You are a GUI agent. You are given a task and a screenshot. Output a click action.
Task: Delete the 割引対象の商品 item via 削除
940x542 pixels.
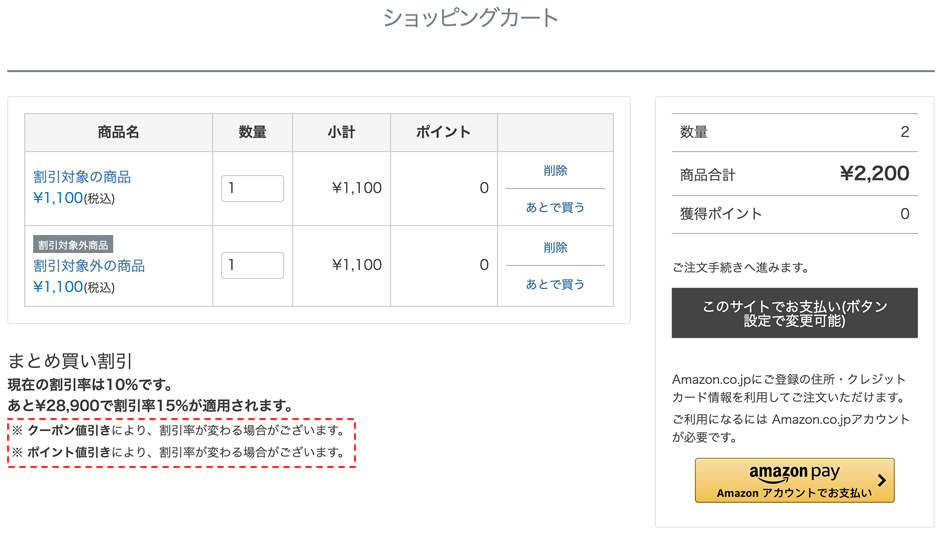(x=555, y=171)
